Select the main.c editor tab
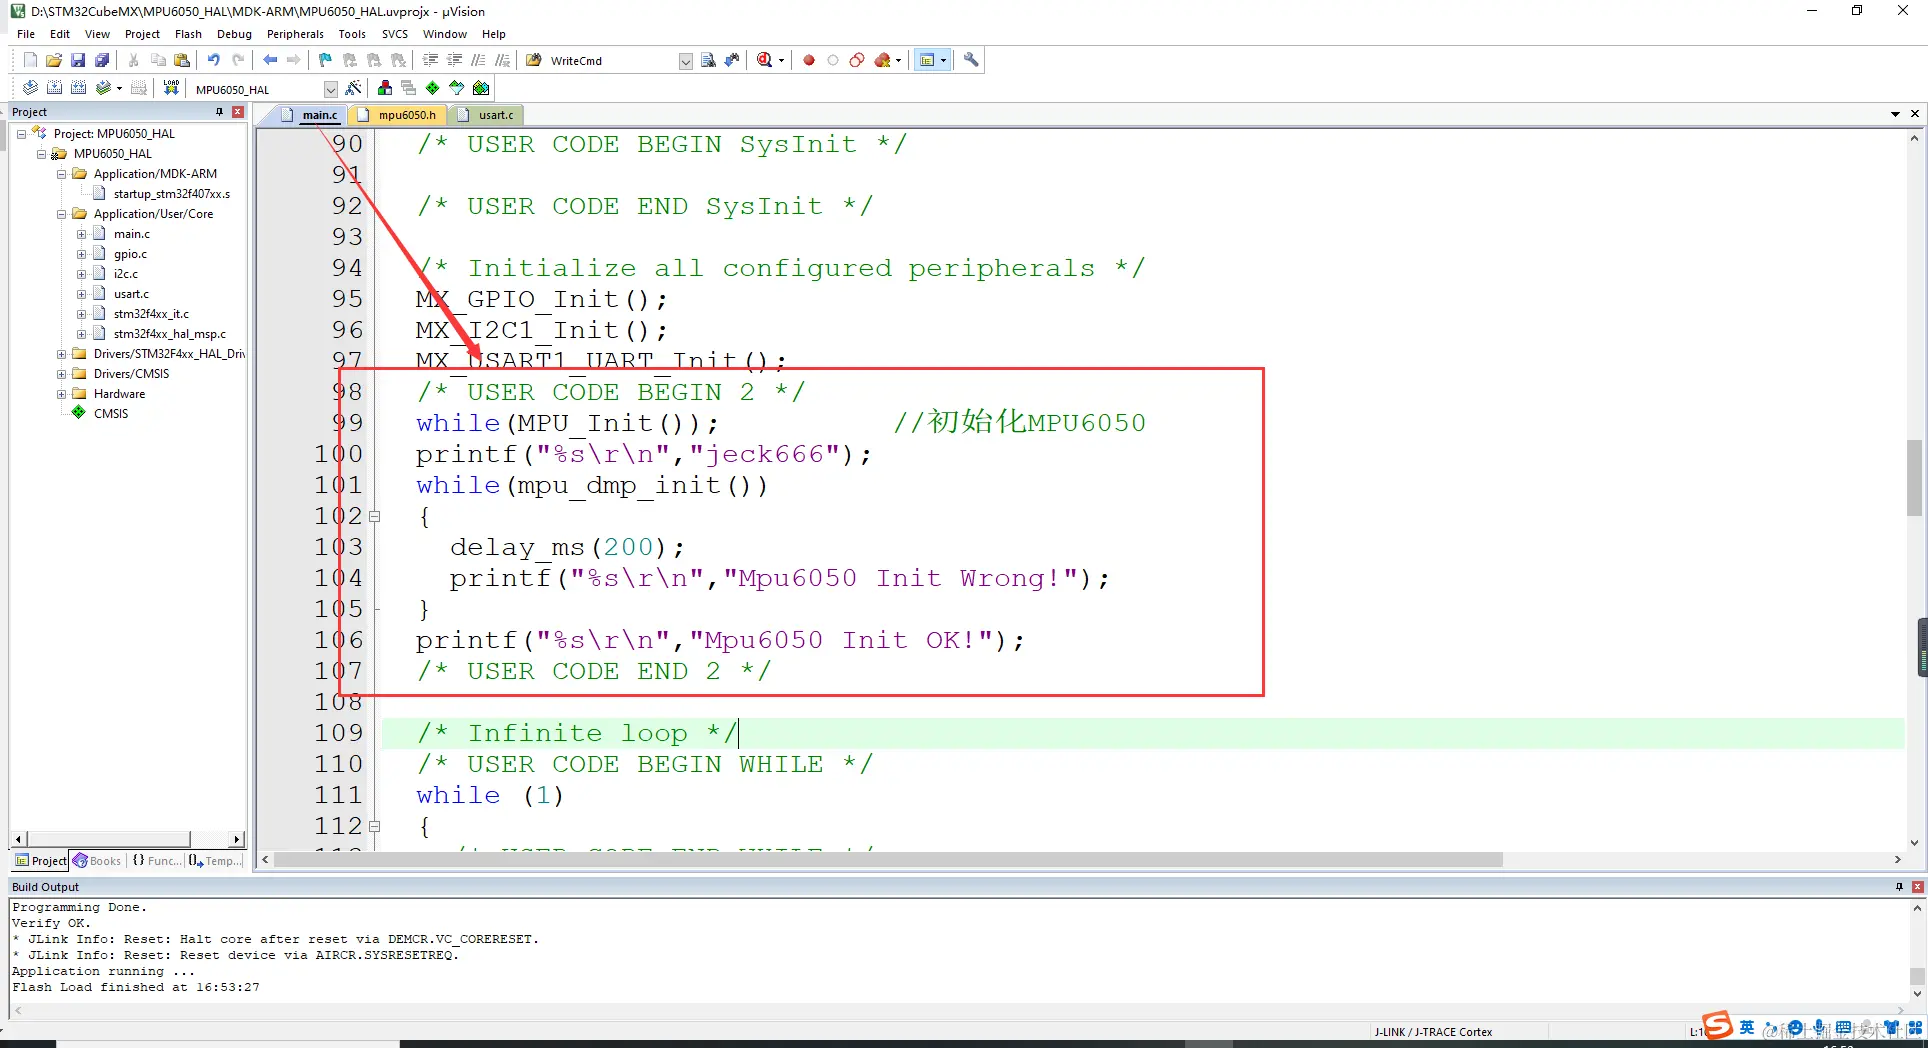Viewport: 1928px width, 1048px height. point(310,115)
